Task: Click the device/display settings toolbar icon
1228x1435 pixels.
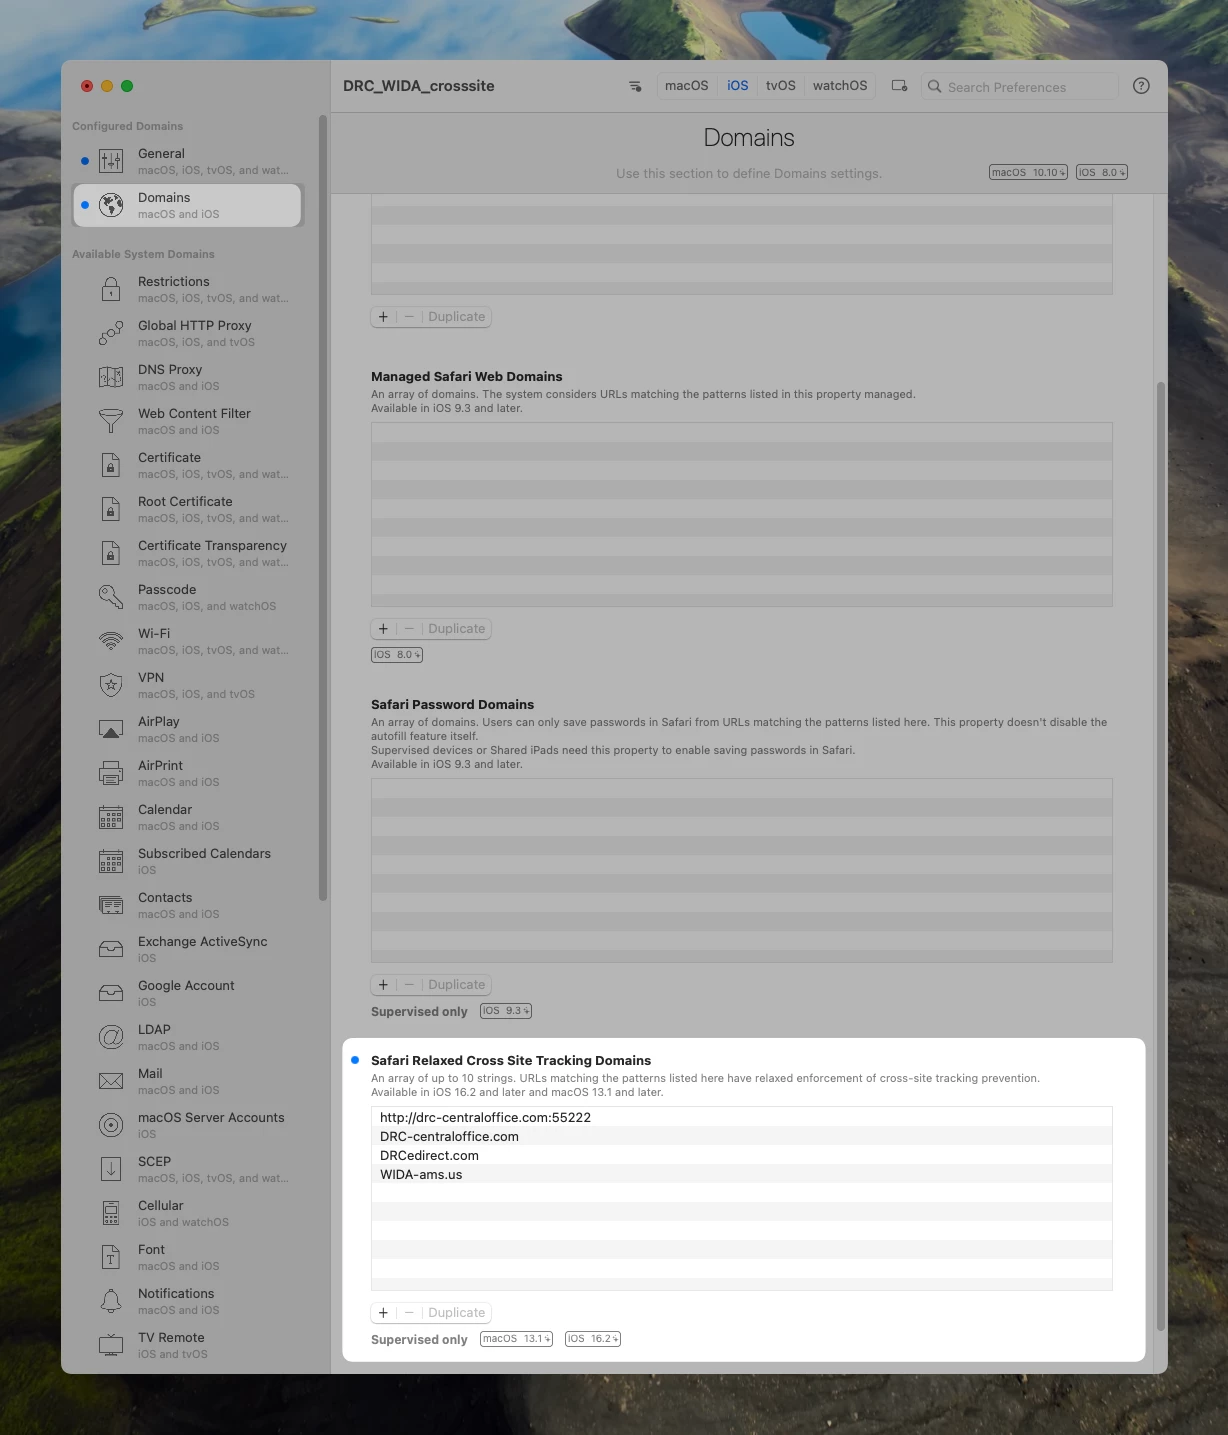Action: 900,86
